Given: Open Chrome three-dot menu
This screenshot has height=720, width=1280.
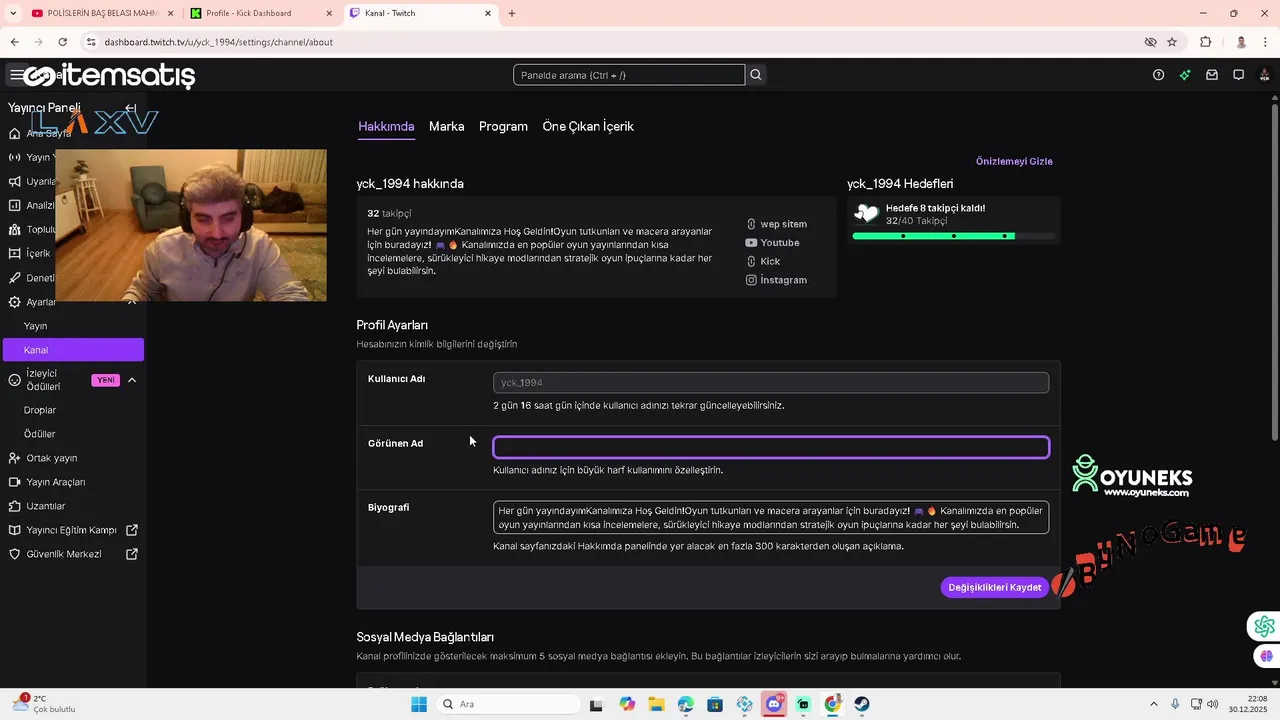Looking at the screenshot, I should click(1266, 42).
